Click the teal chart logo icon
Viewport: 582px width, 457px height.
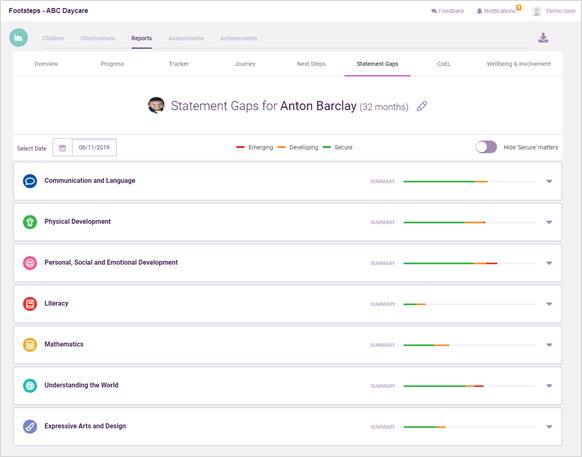click(19, 37)
